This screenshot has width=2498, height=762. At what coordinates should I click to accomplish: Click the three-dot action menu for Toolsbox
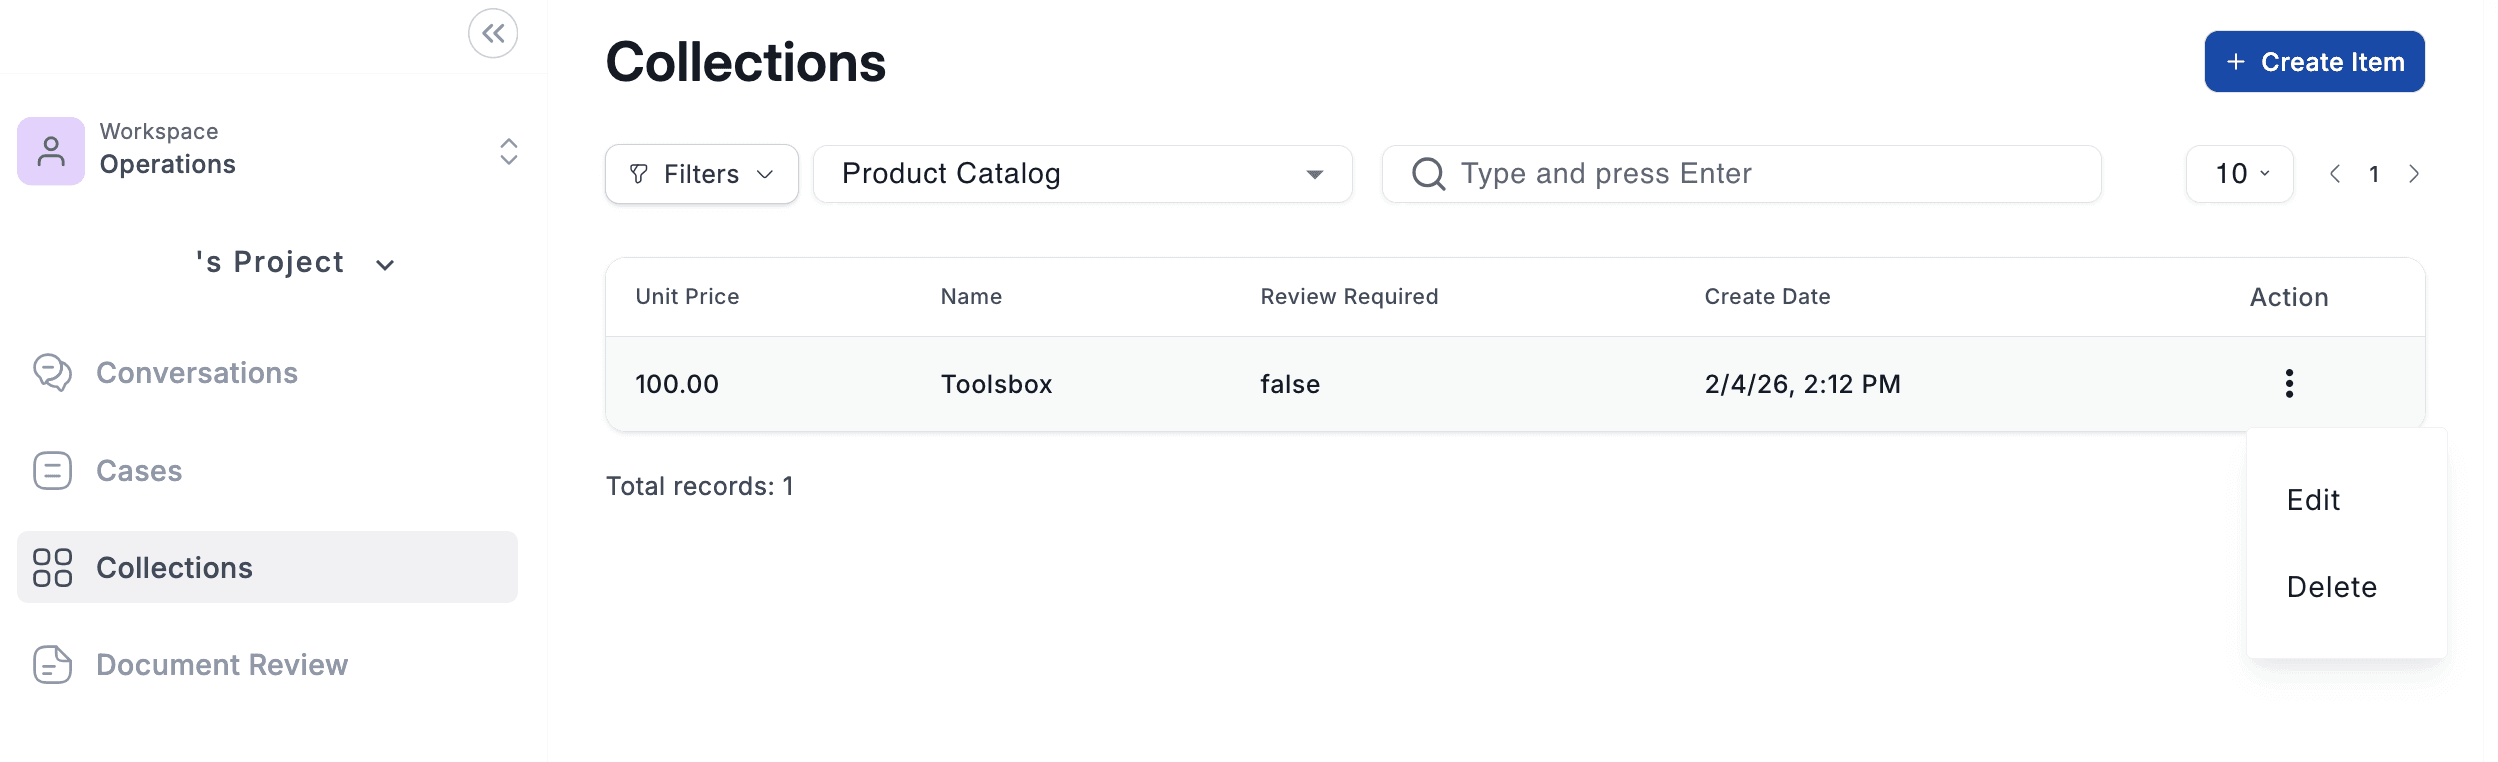click(x=2289, y=384)
